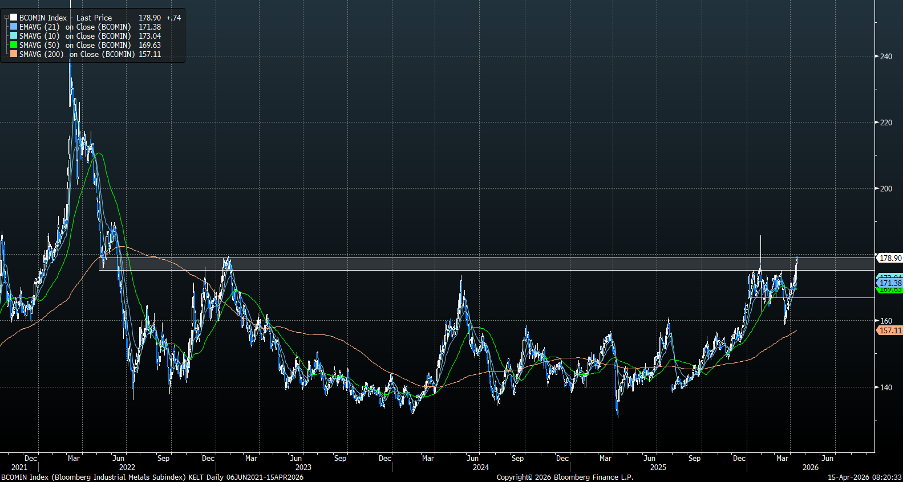
Task: Click the 160 price axis label
Action: pyautogui.click(x=886, y=321)
